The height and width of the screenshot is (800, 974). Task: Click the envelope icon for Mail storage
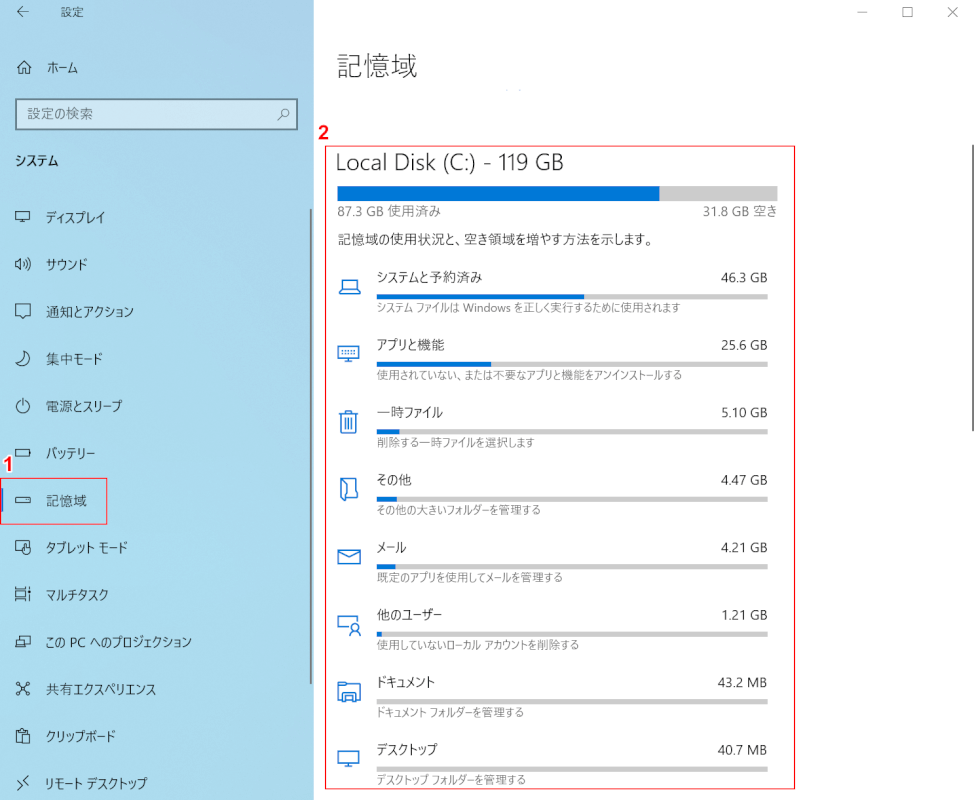click(349, 557)
